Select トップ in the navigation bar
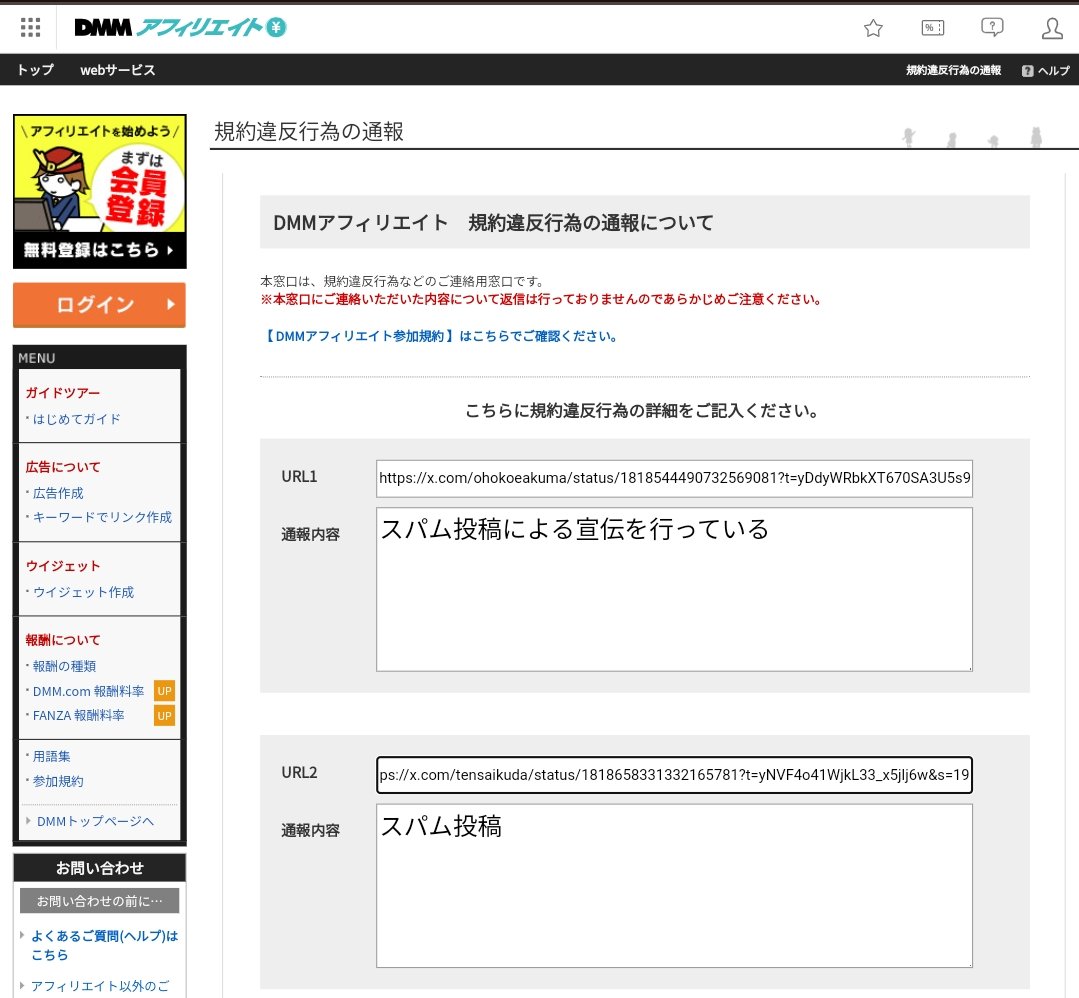 point(34,70)
